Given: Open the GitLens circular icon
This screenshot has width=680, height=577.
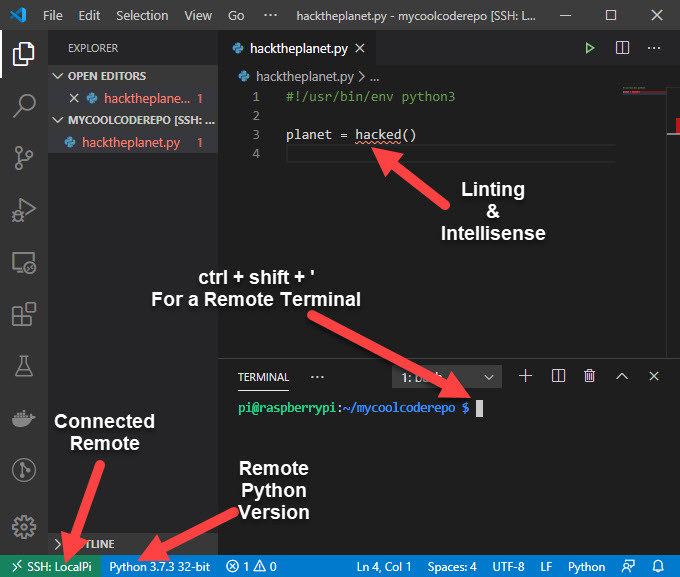Looking at the screenshot, I should coord(23,470).
